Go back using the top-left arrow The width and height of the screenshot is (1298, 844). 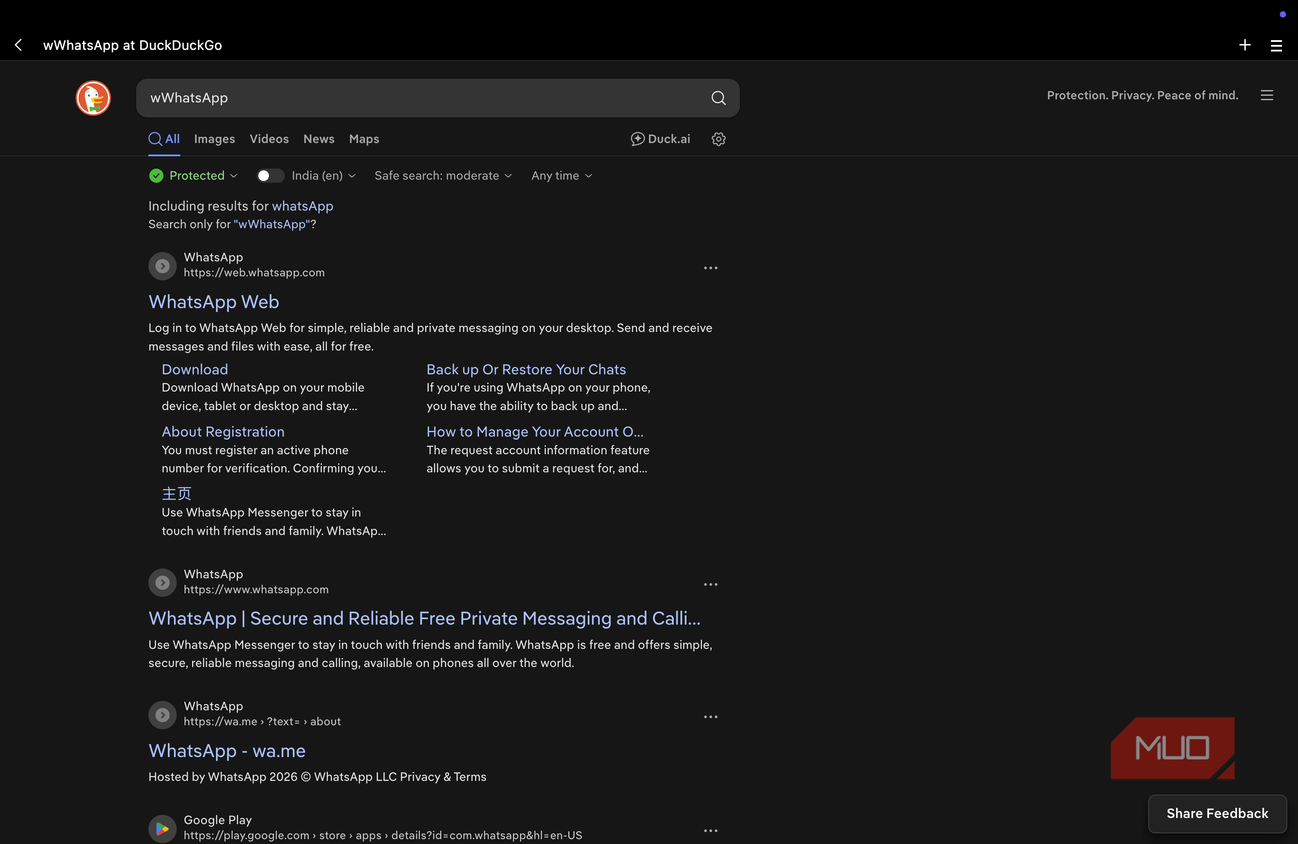18,45
